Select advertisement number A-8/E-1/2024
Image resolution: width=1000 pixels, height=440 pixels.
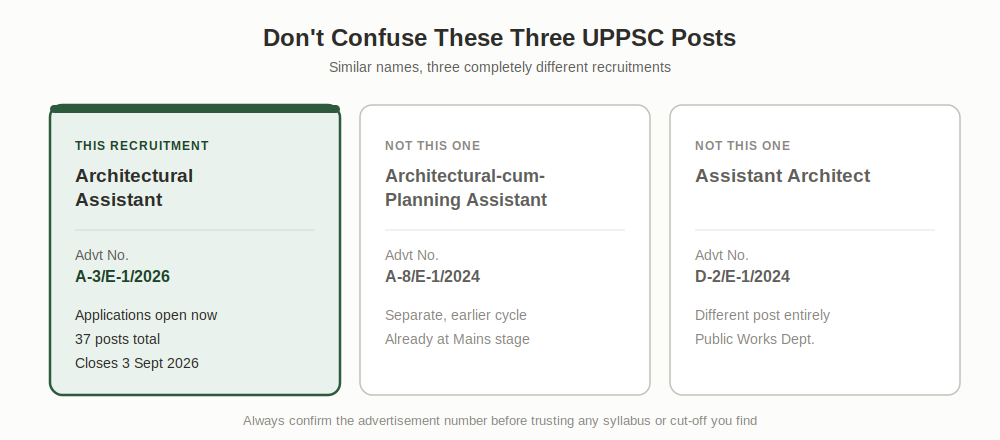coord(432,277)
